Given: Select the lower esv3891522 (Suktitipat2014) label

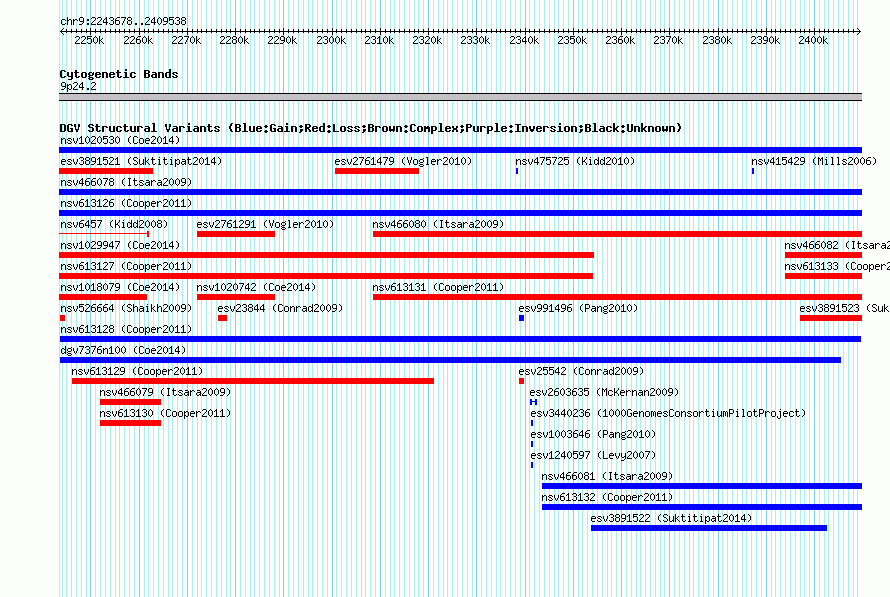Looking at the screenshot, I should point(671,518).
